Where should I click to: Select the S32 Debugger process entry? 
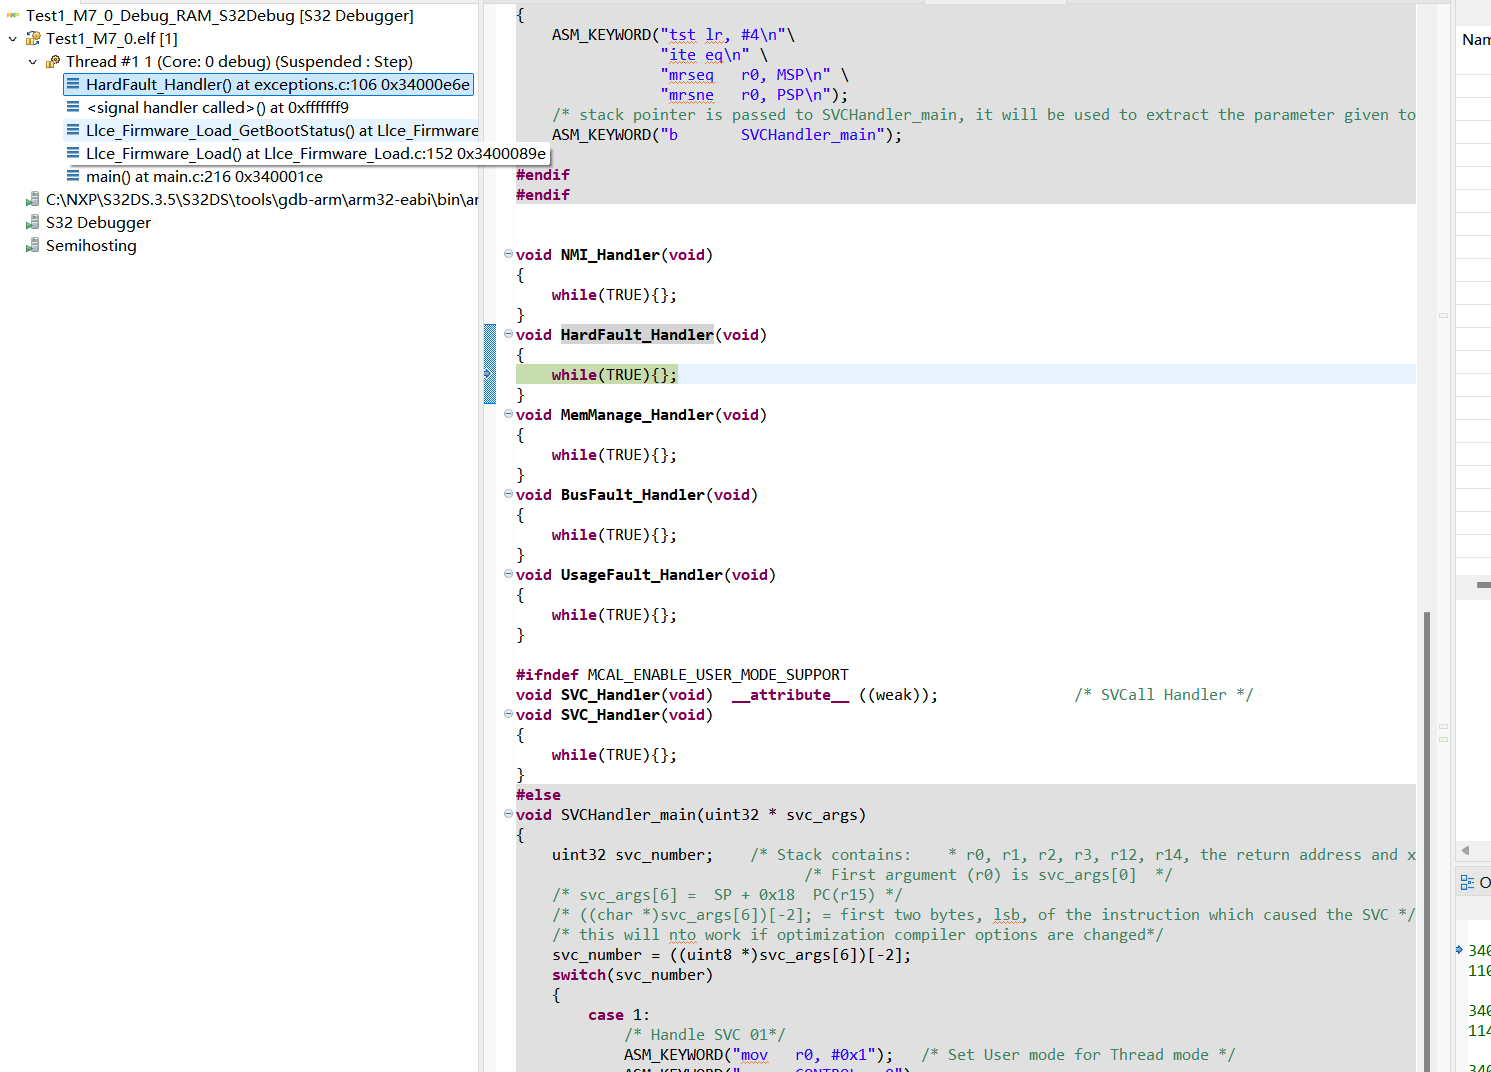click(98, 223)
